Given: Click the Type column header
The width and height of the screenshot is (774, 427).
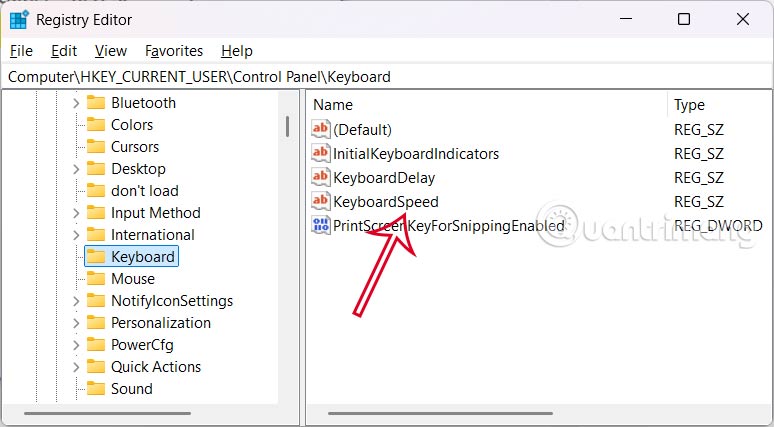Looking at the screenshot, I should (689, 104).
